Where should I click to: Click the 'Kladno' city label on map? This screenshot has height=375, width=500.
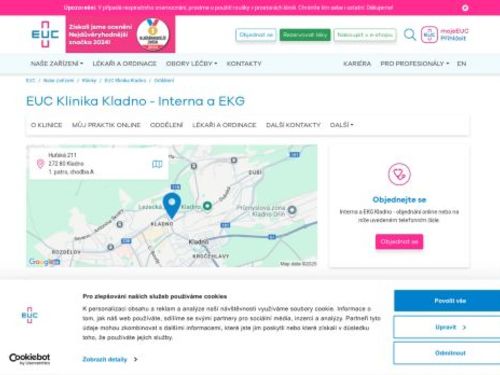198,242
